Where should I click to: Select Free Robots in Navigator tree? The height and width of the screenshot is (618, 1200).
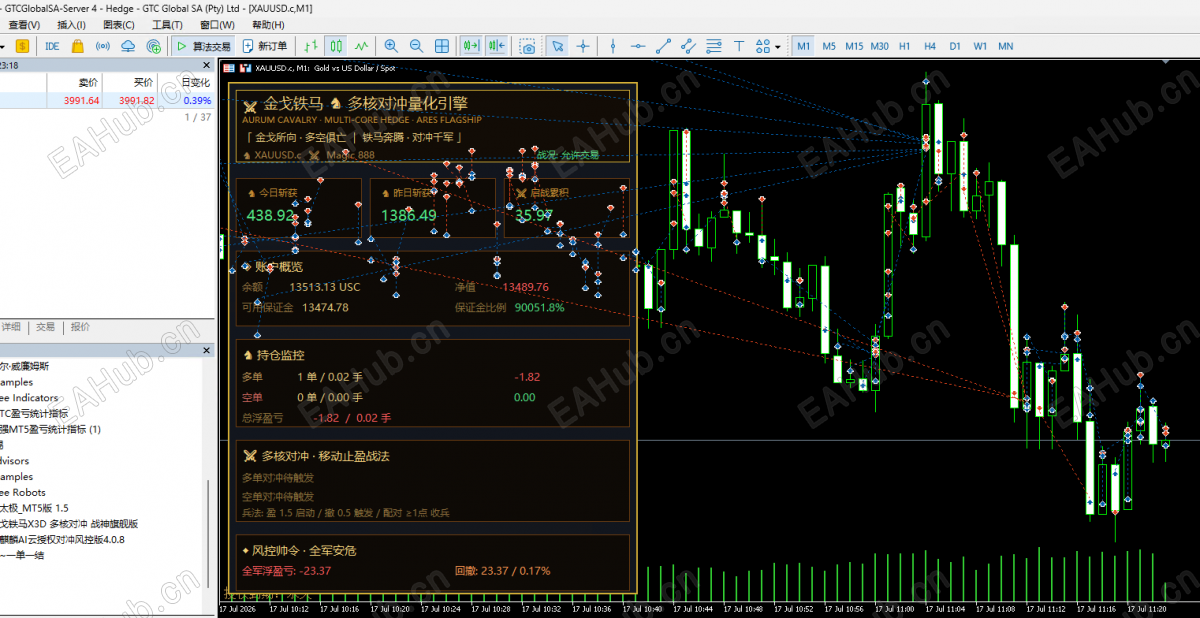pyautogui.click(x=22, y=492)
